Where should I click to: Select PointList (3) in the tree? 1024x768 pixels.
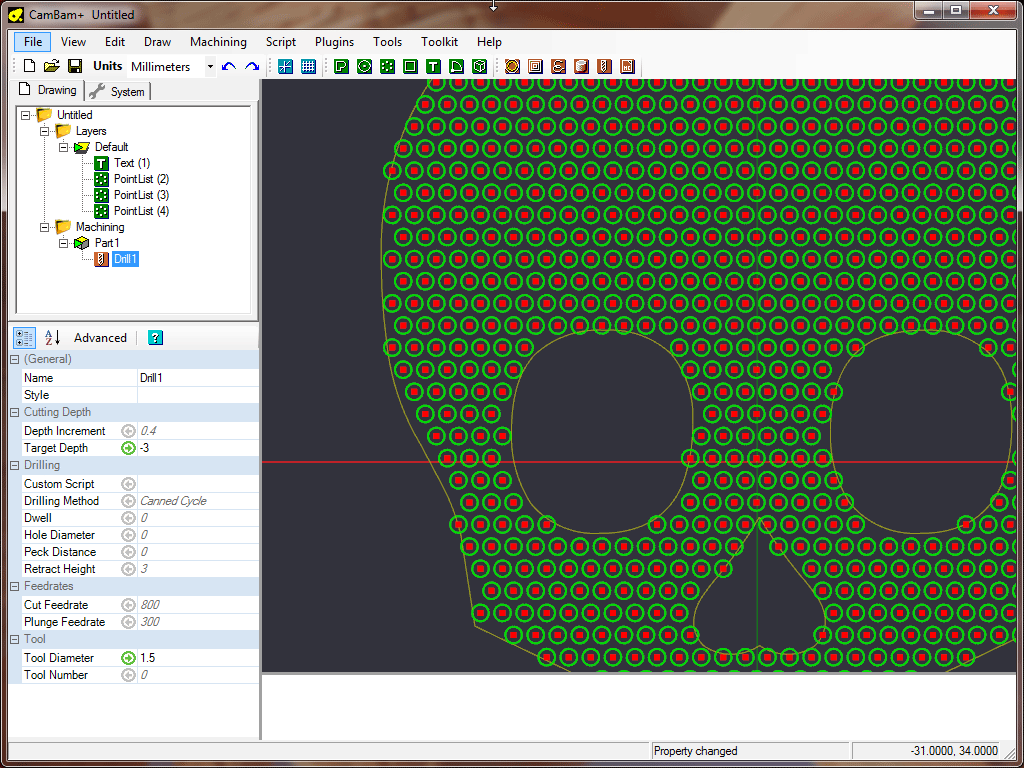click(x=141, y=195)
